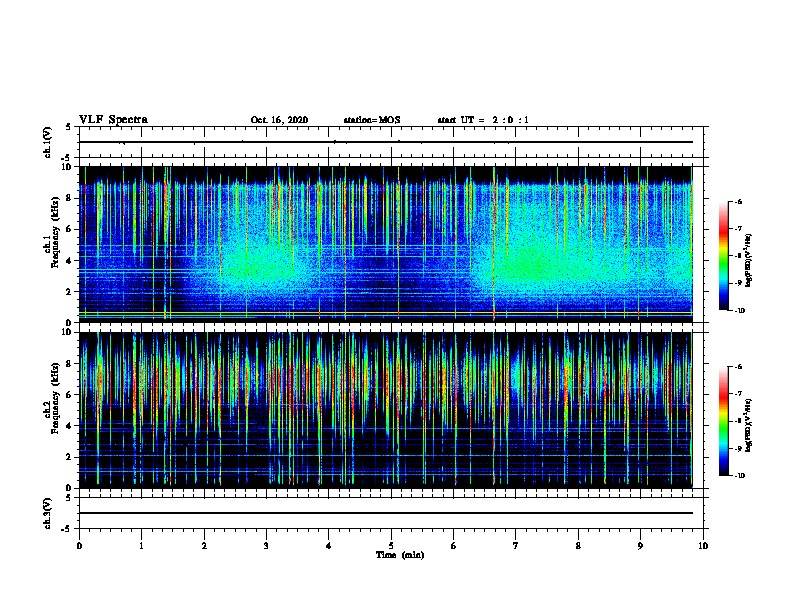Click the "10" tick label on Time axis

pos(703,546)
